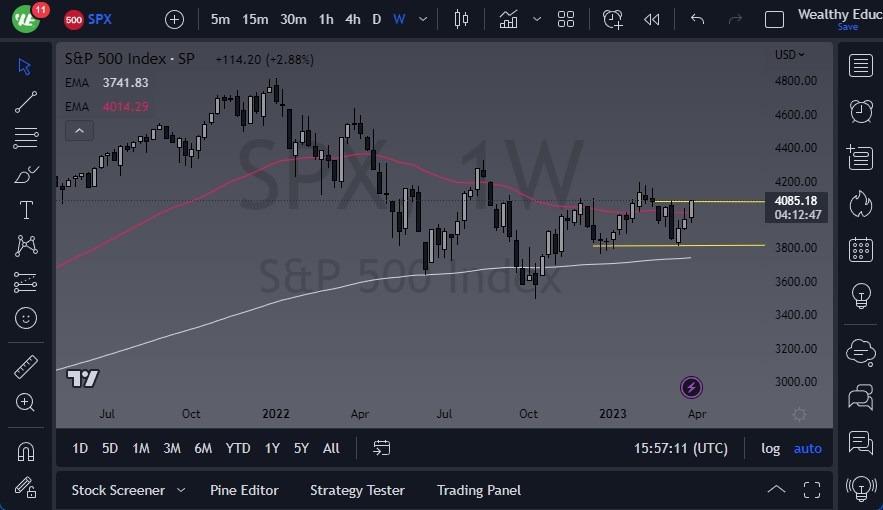Viewport: 883px width, 510px height.
Task: Click the replay rewind icon
Action: pyautogui.click(x=652, y=19)
